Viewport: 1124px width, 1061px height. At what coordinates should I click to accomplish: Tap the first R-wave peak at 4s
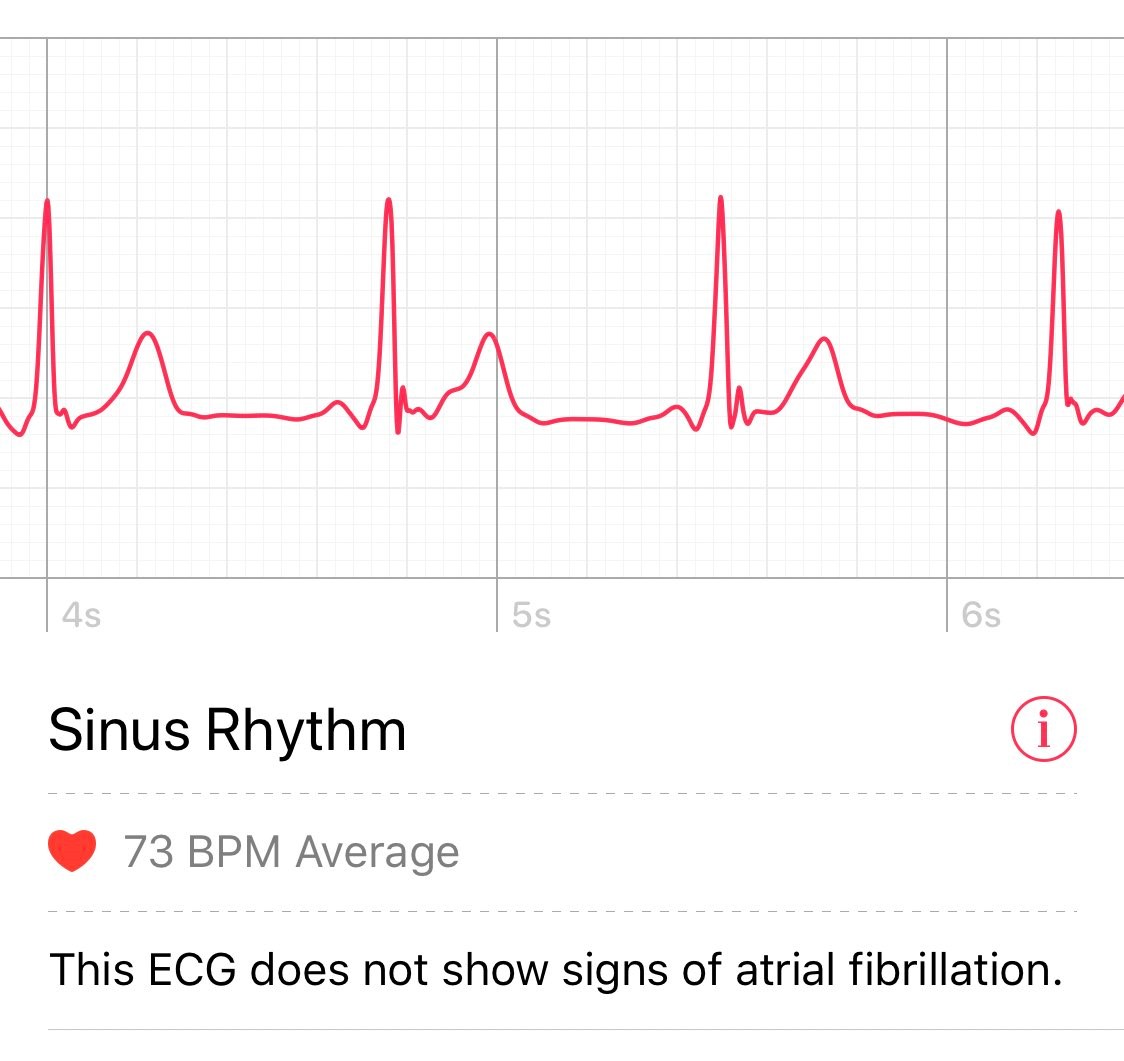(x=47, y=202)
